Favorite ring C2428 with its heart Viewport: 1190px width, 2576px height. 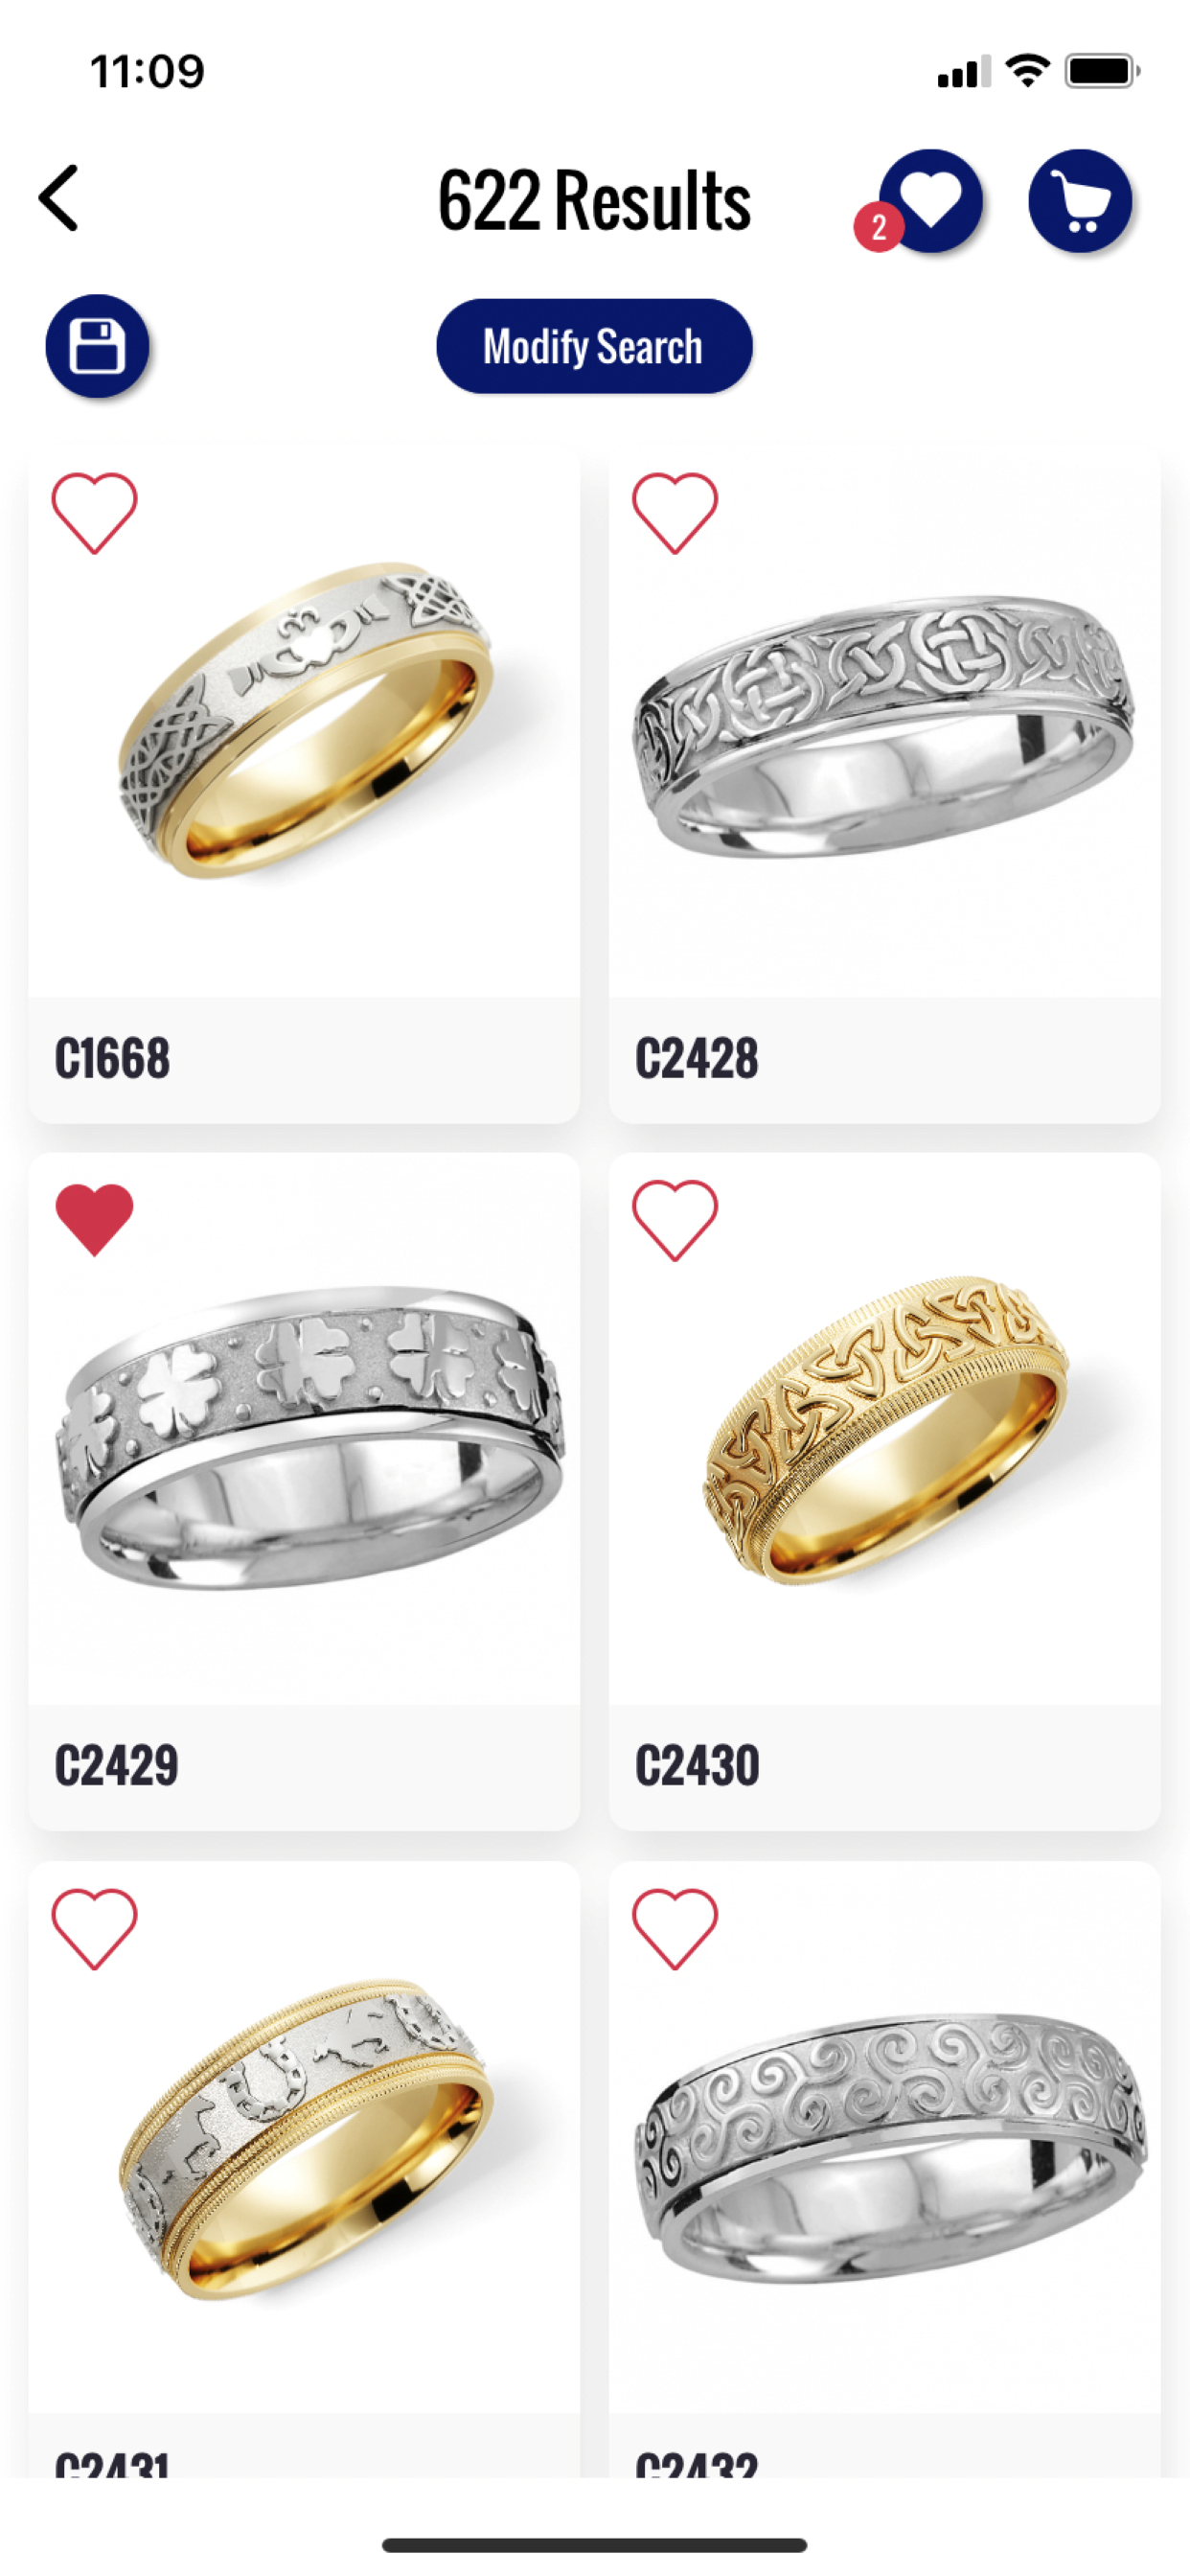(675, 513)
